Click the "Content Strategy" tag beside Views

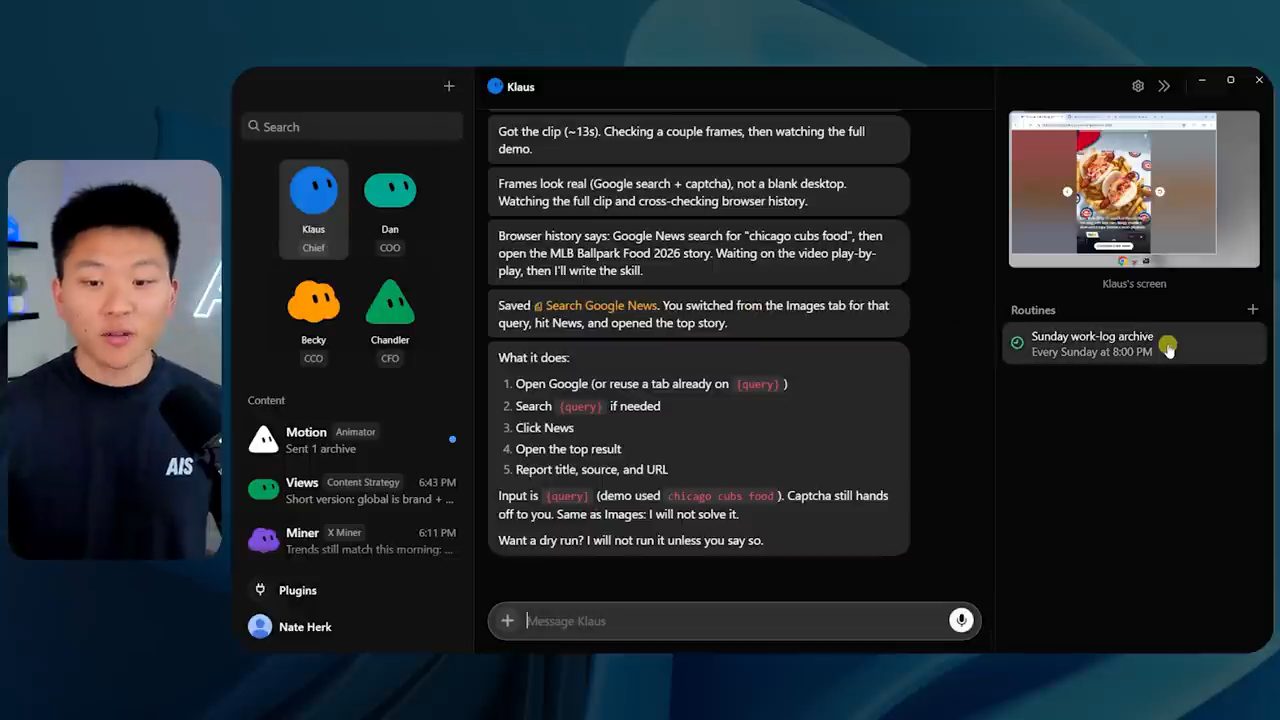point(363,482)
